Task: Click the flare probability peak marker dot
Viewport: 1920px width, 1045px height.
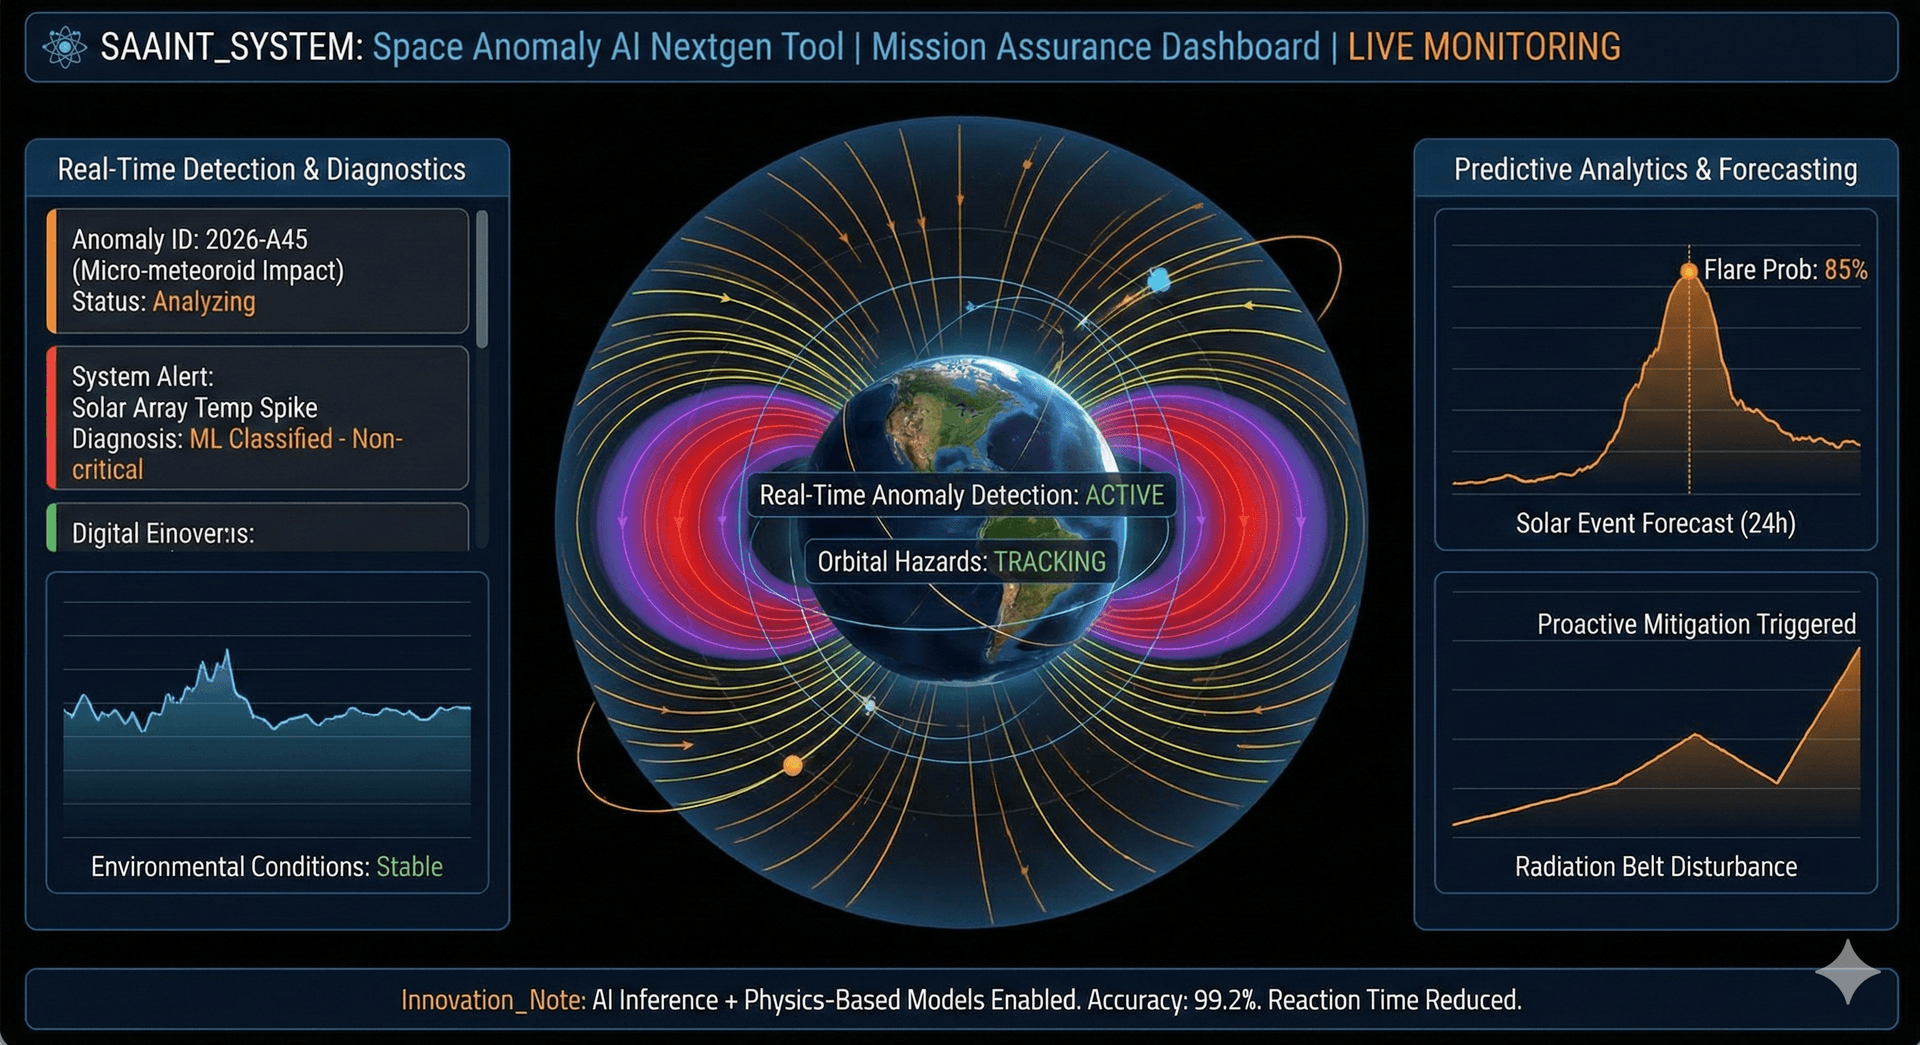Action: [x=1688, y=269]
